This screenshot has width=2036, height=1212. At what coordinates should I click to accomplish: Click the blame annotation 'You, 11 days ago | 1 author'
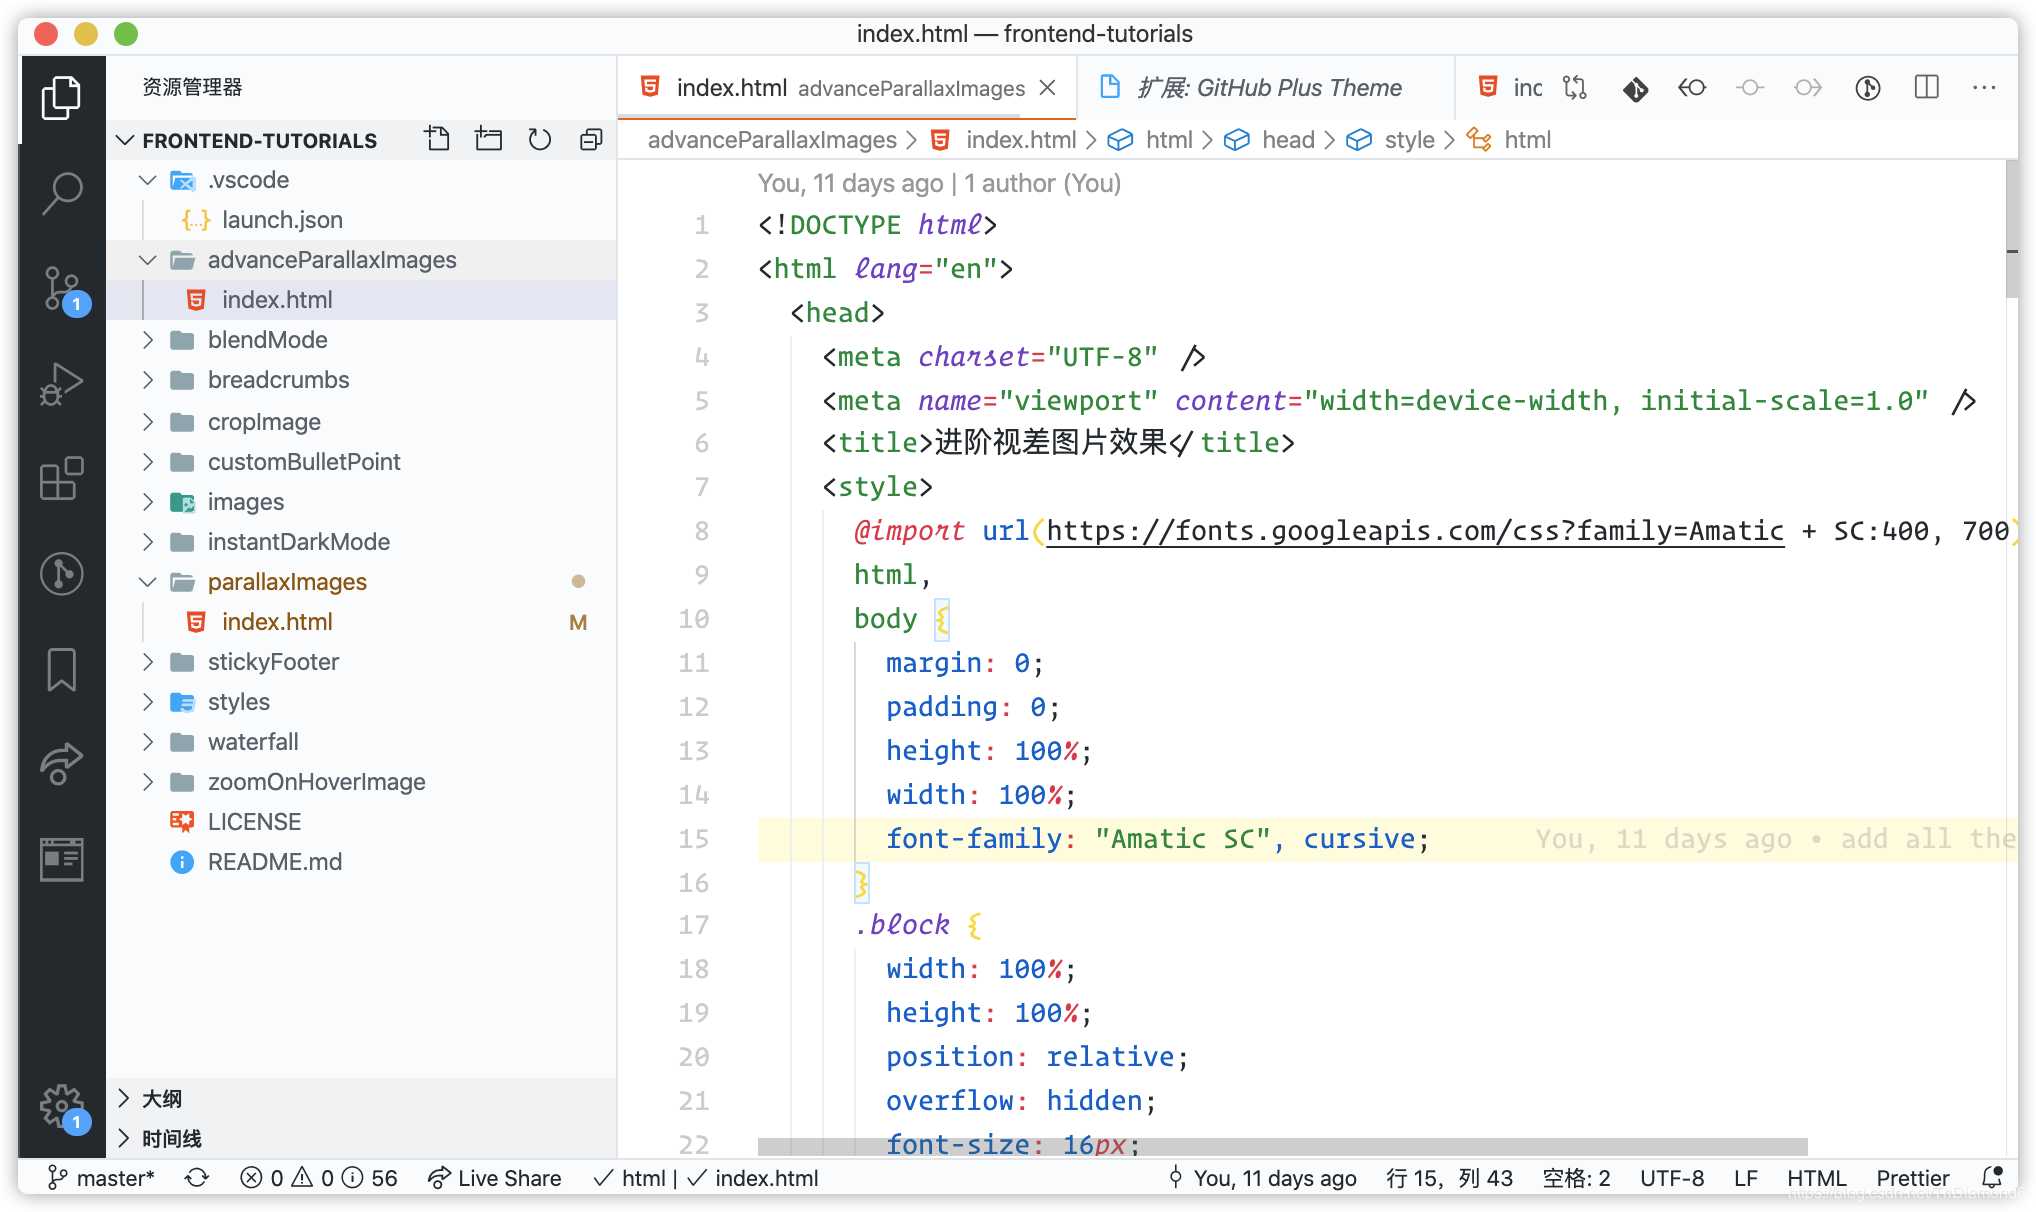939,183
